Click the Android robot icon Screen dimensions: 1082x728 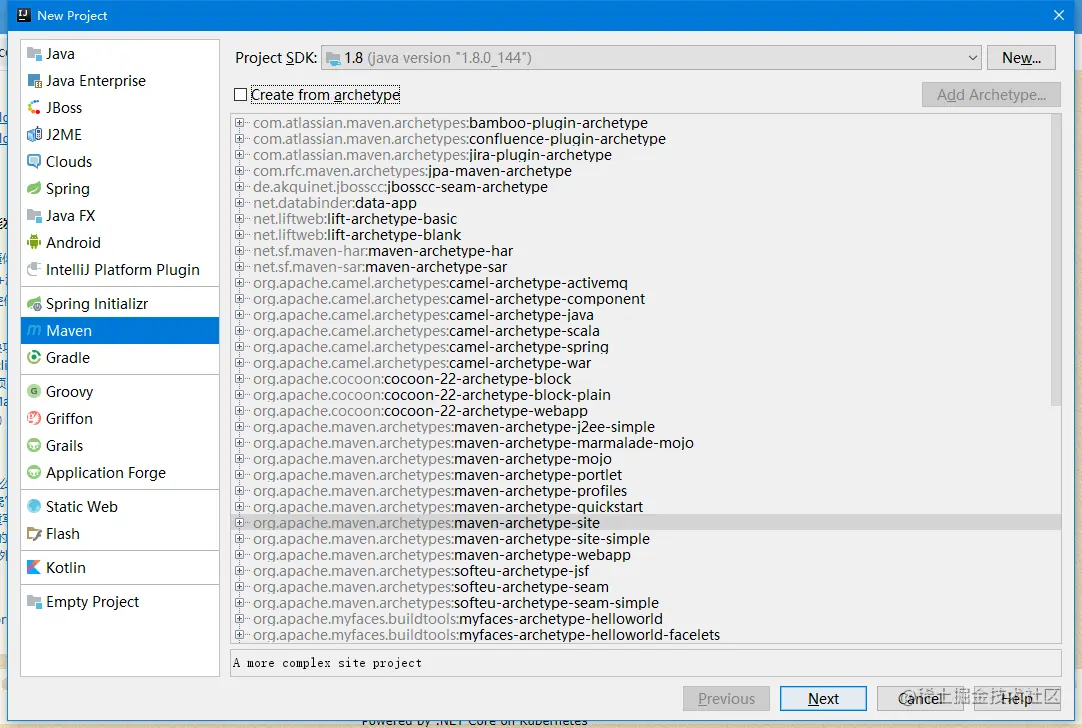(x=34, y=242)
